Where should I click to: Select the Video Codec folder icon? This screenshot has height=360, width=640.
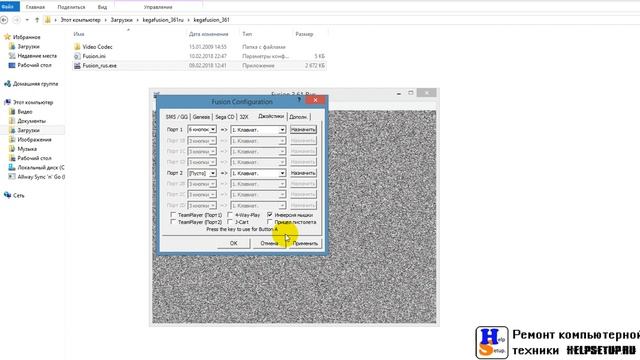(x=77, y=47)
